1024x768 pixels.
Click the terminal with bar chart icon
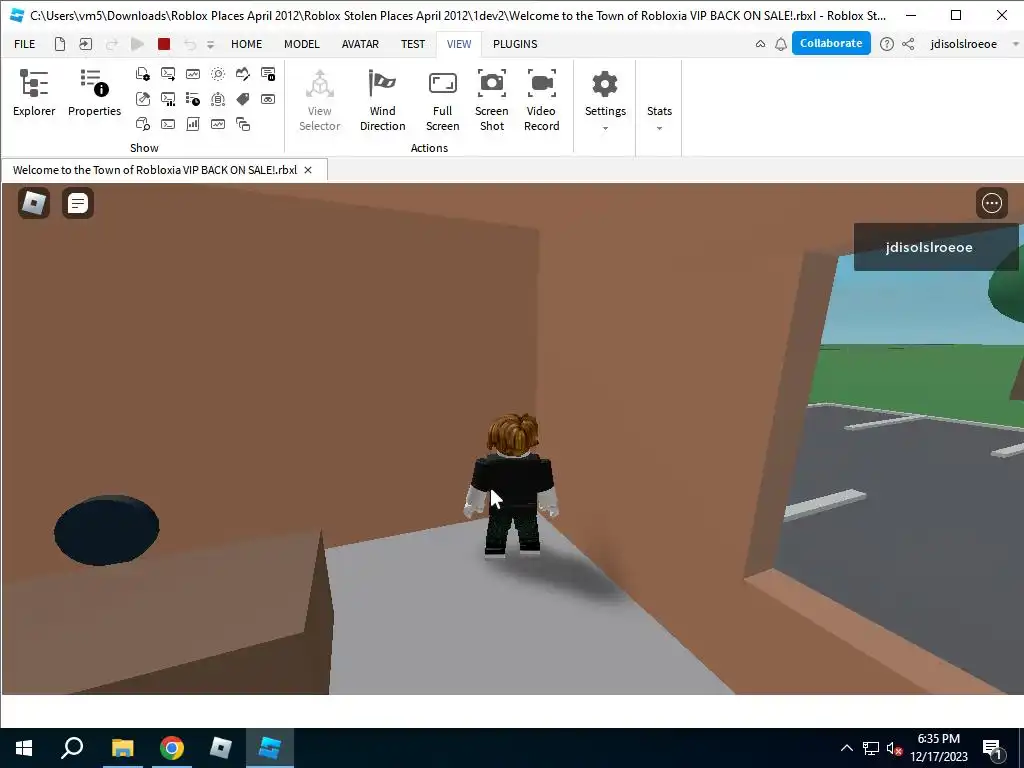point(168,99)
